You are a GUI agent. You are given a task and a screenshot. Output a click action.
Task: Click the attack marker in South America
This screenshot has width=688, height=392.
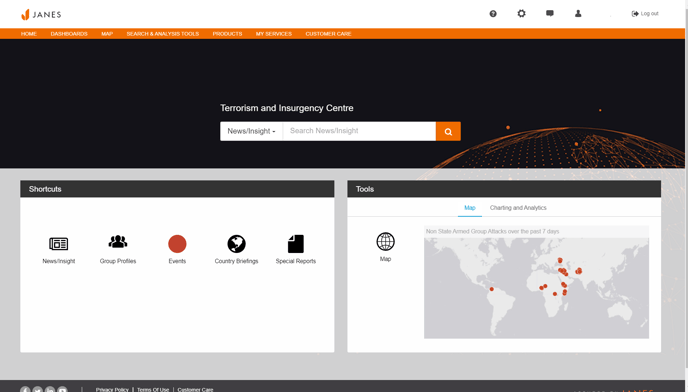click(x=491, y=289)
